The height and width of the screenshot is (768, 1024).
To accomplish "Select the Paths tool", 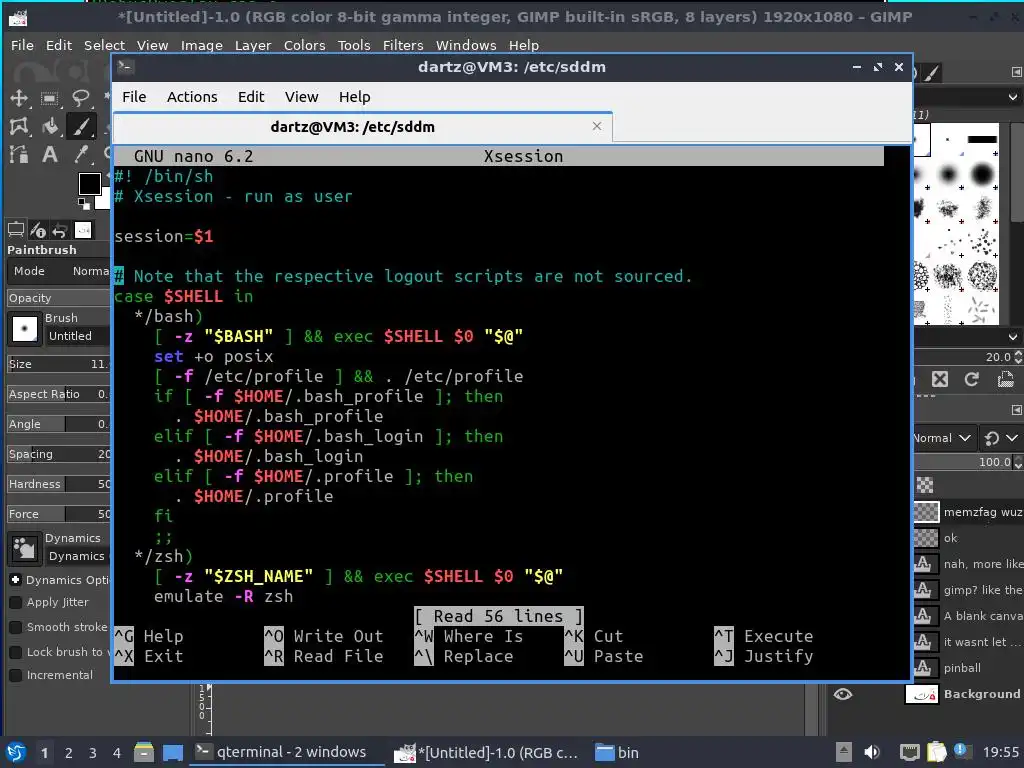I will [x=19, y=154].
